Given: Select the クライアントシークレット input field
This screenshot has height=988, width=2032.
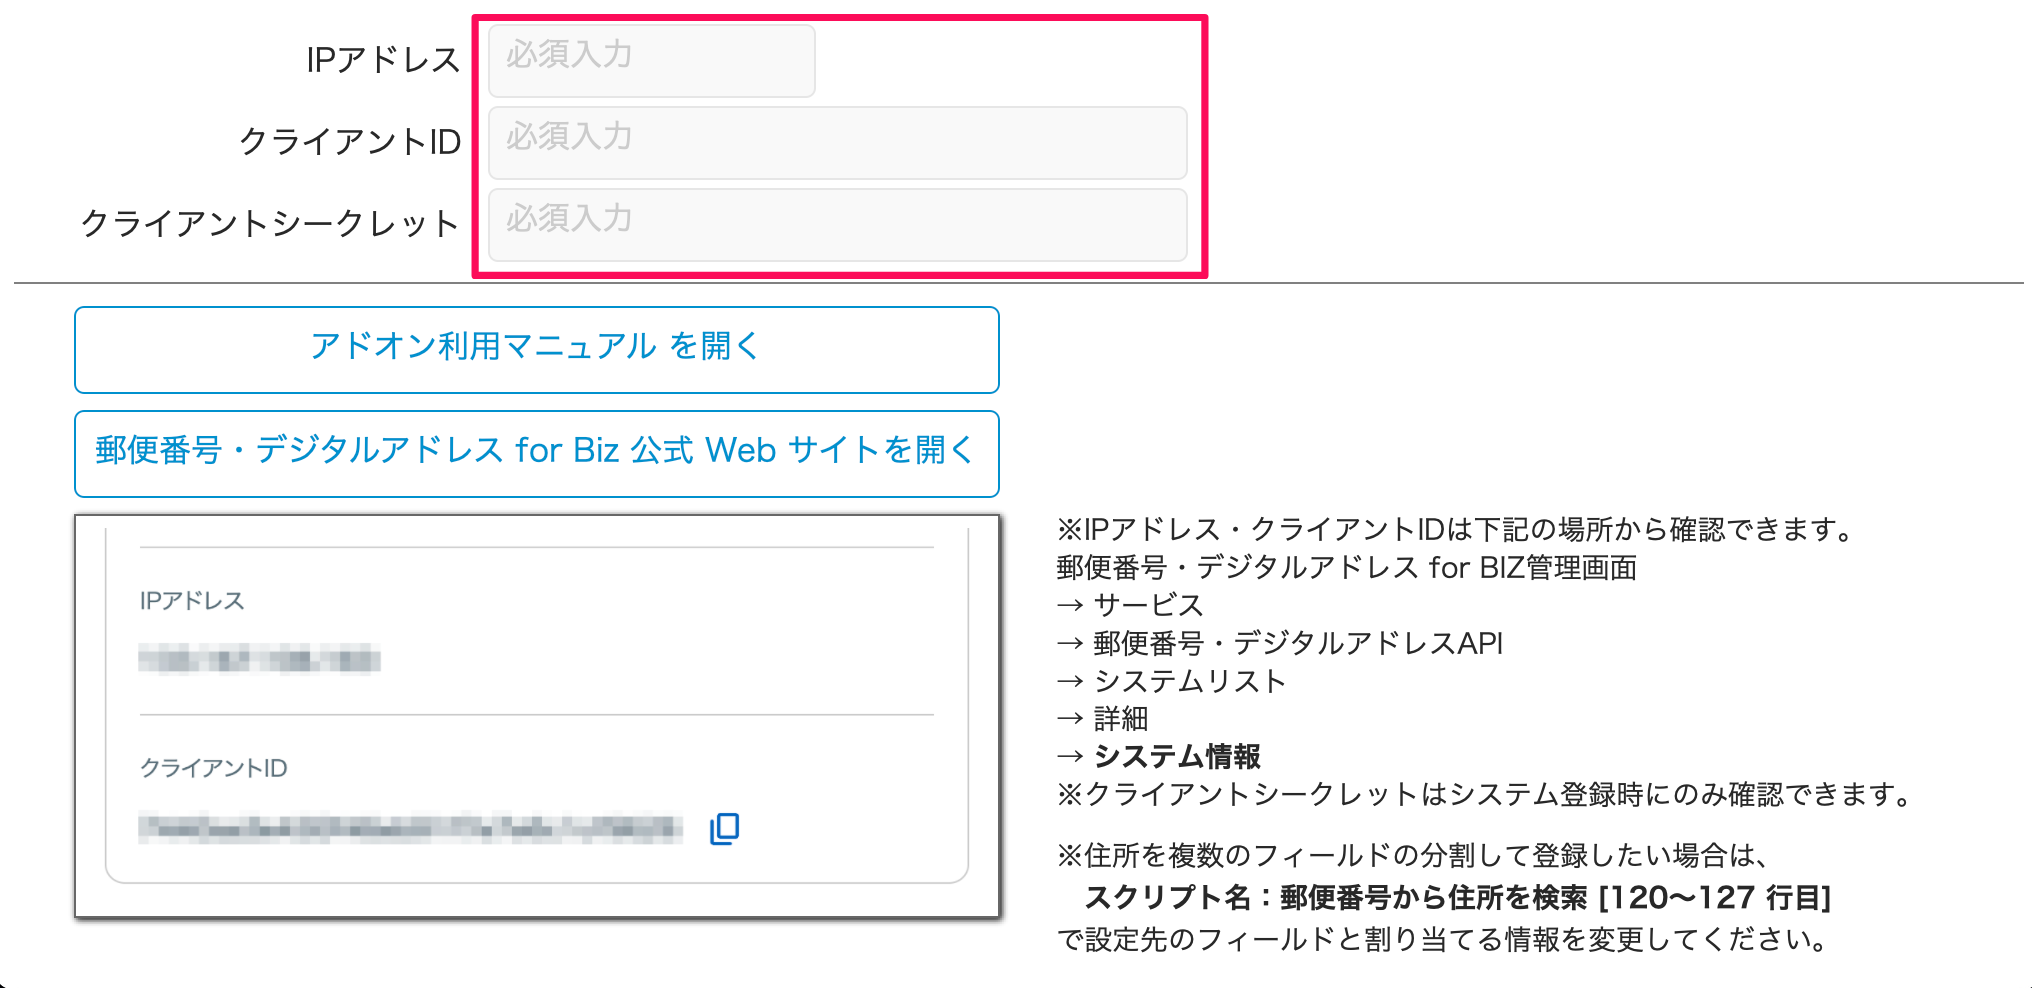Looking at the screenshot, I should [x=837, y=224].
